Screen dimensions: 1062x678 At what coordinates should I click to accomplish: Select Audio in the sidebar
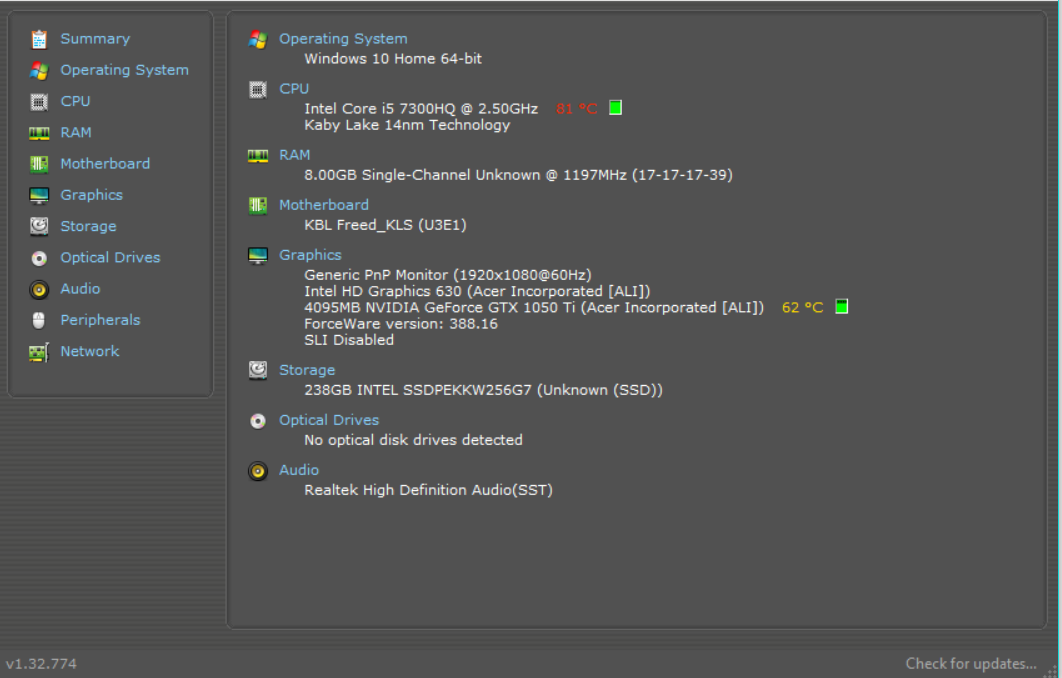point(80,289)
